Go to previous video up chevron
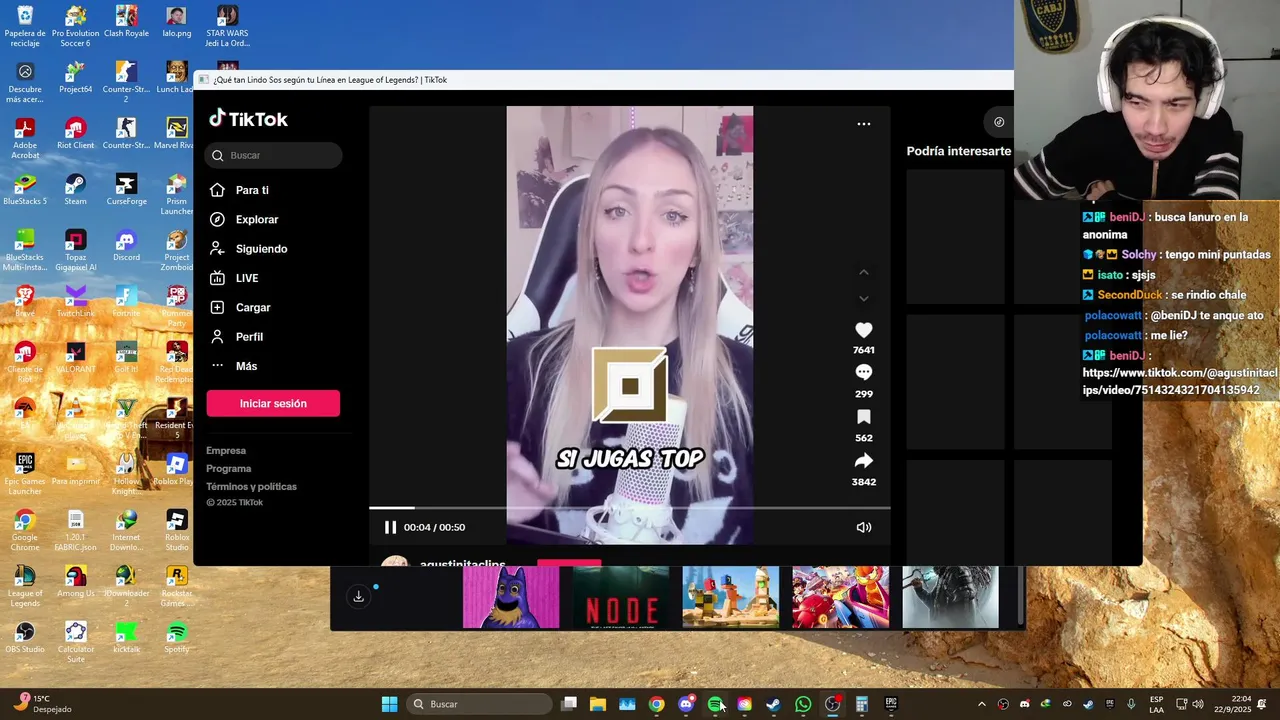 coord(864,272)
